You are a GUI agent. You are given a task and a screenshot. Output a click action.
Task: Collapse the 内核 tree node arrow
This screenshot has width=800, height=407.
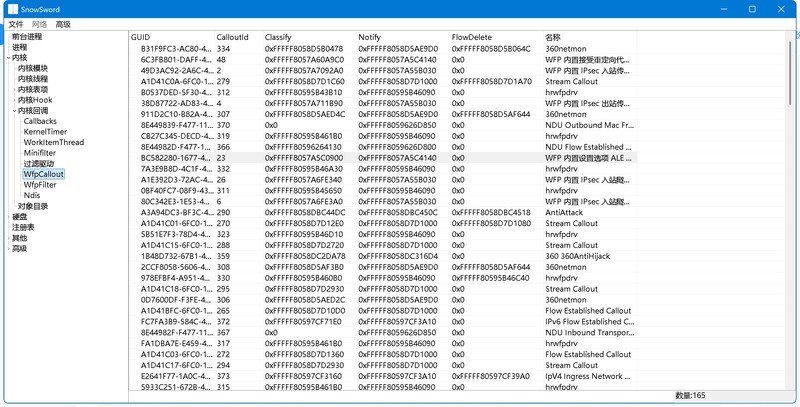click(x=9, y=58)
